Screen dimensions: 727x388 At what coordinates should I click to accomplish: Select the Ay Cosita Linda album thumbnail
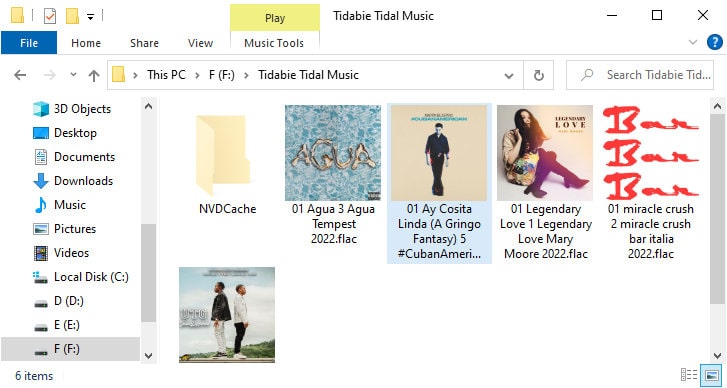point(439,153)
